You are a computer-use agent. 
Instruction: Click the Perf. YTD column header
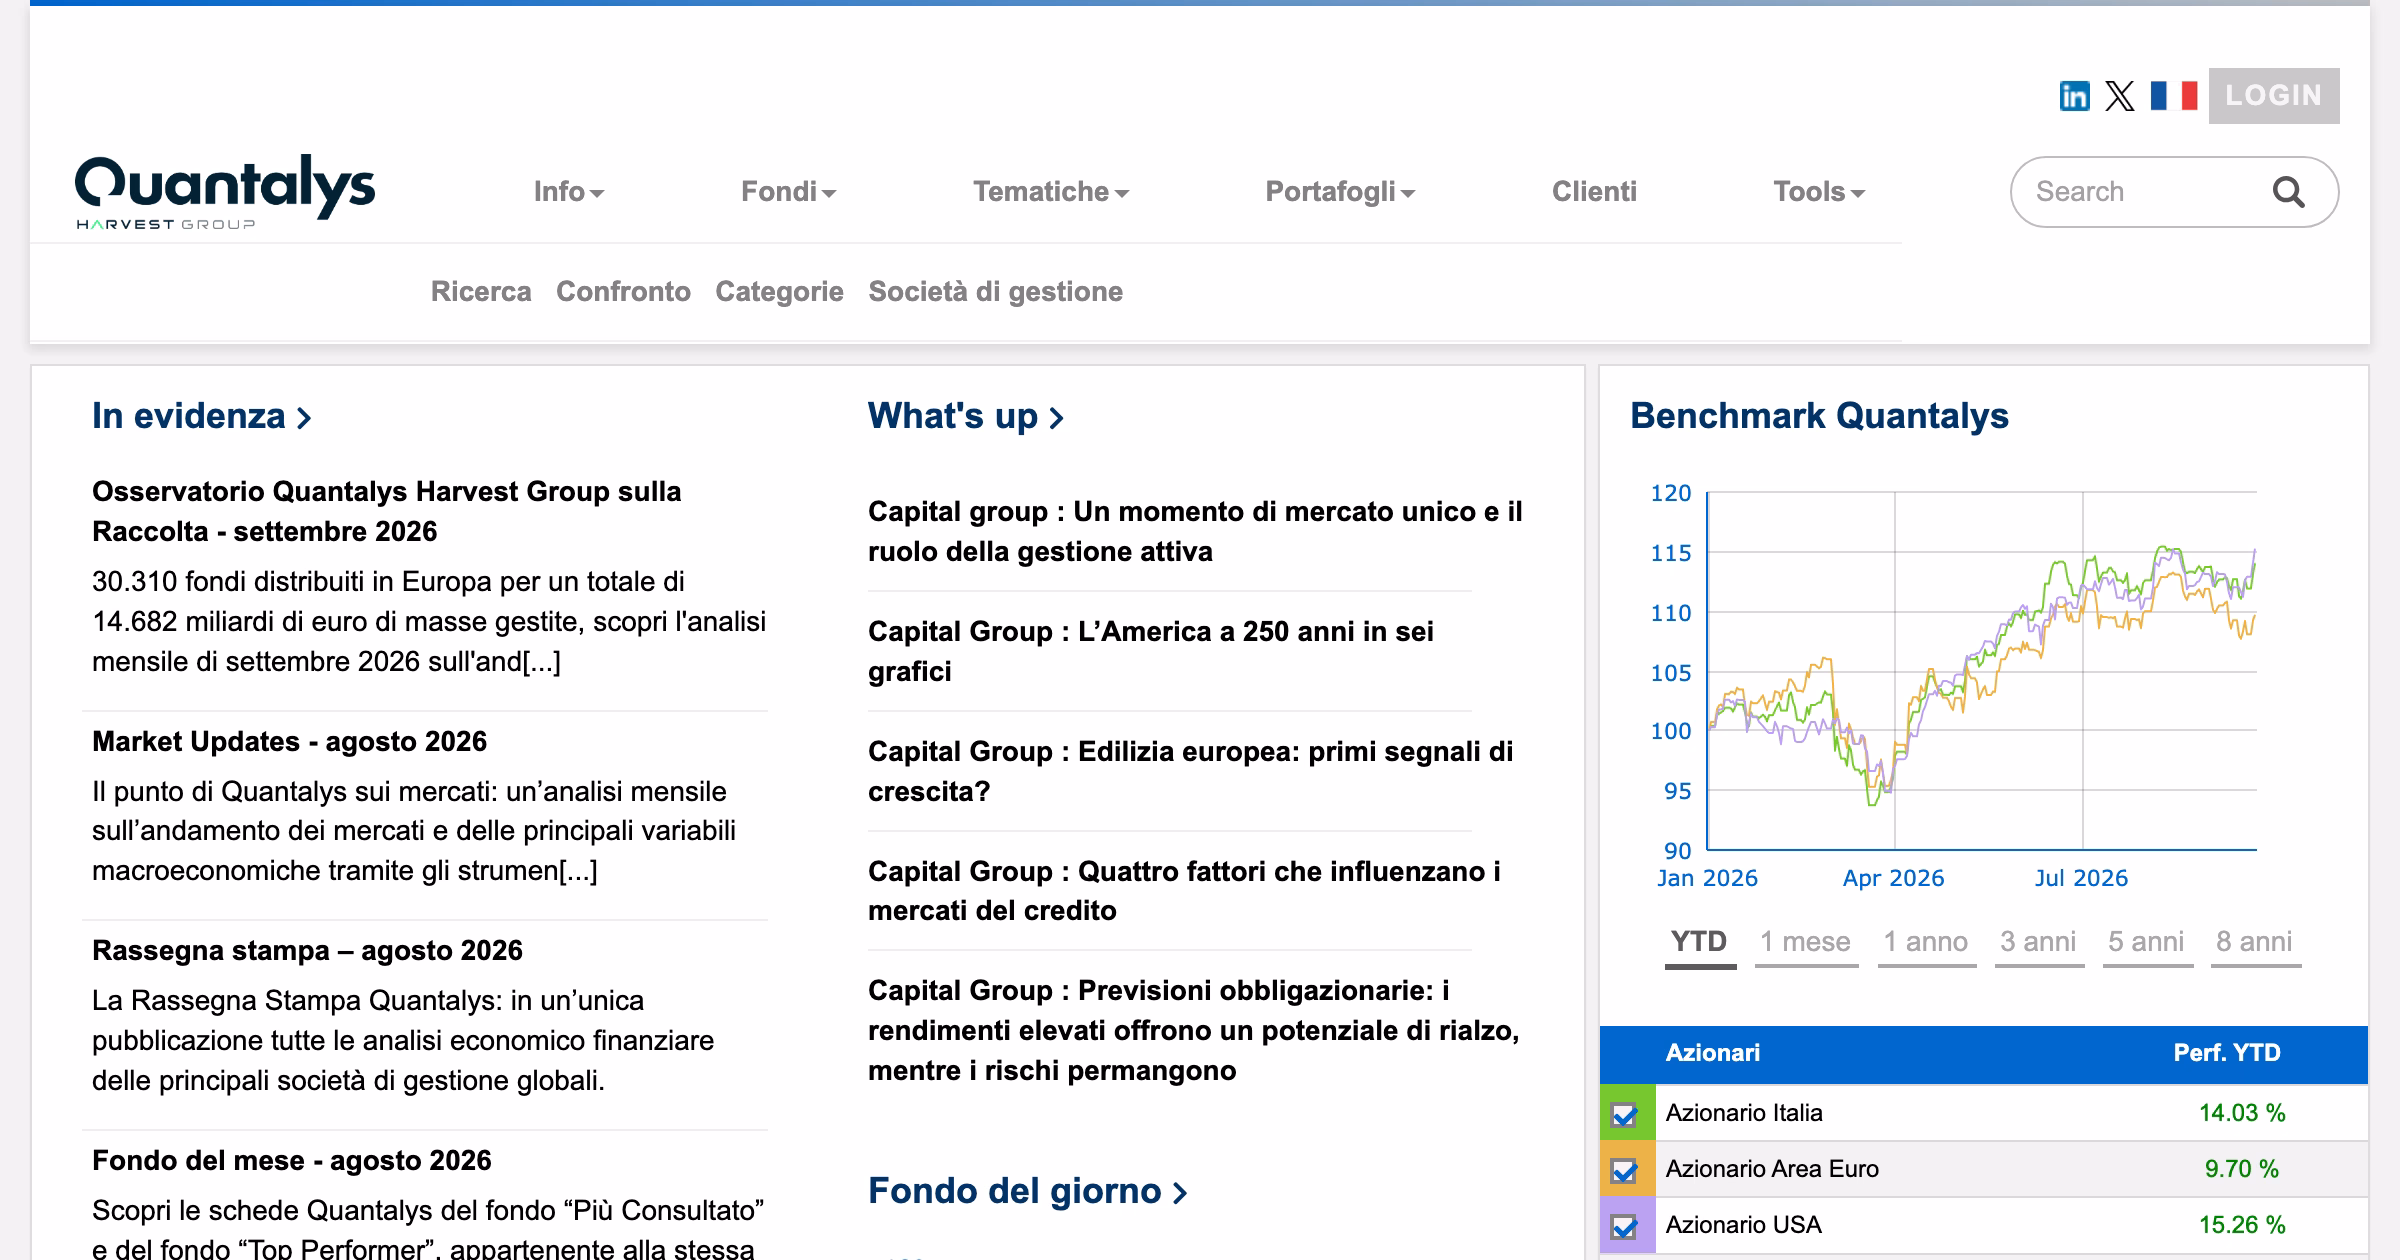click(x=2227, y=1053)
